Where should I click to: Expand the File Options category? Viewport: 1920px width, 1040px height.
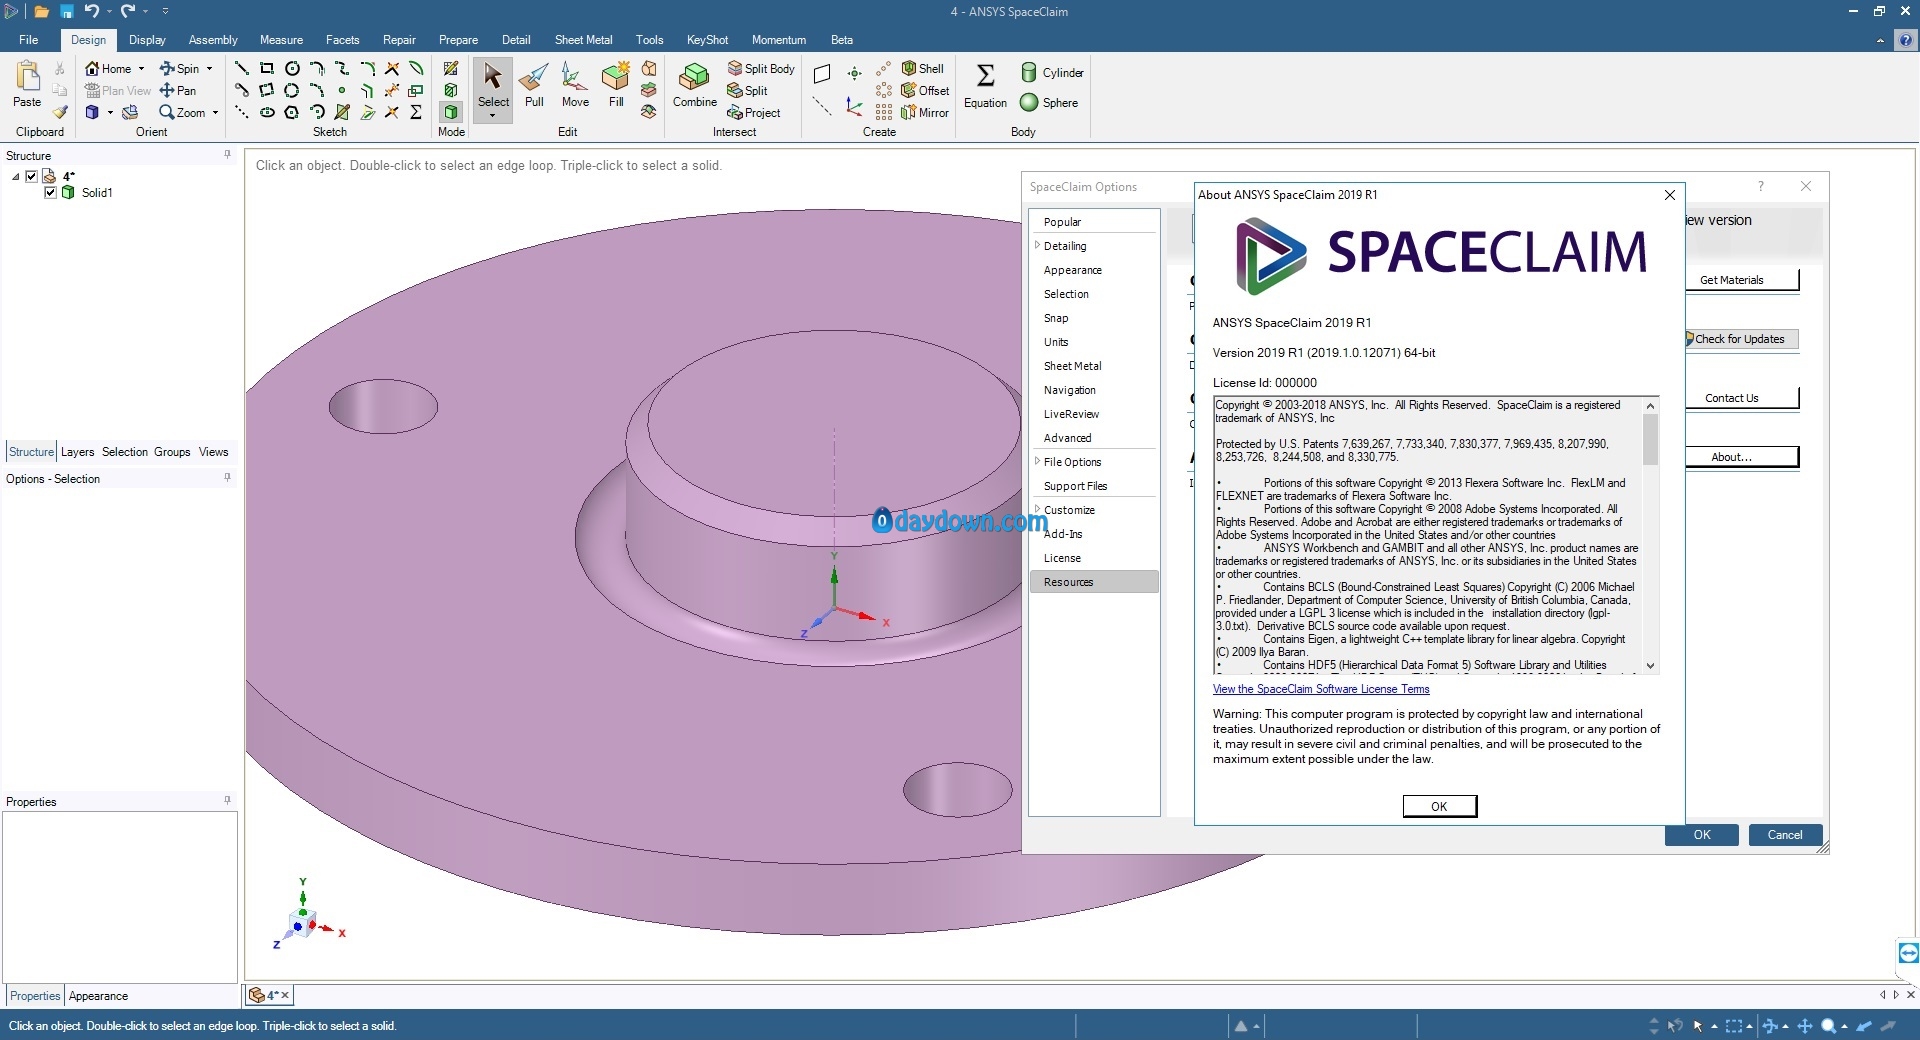[x=1037, y=461]
